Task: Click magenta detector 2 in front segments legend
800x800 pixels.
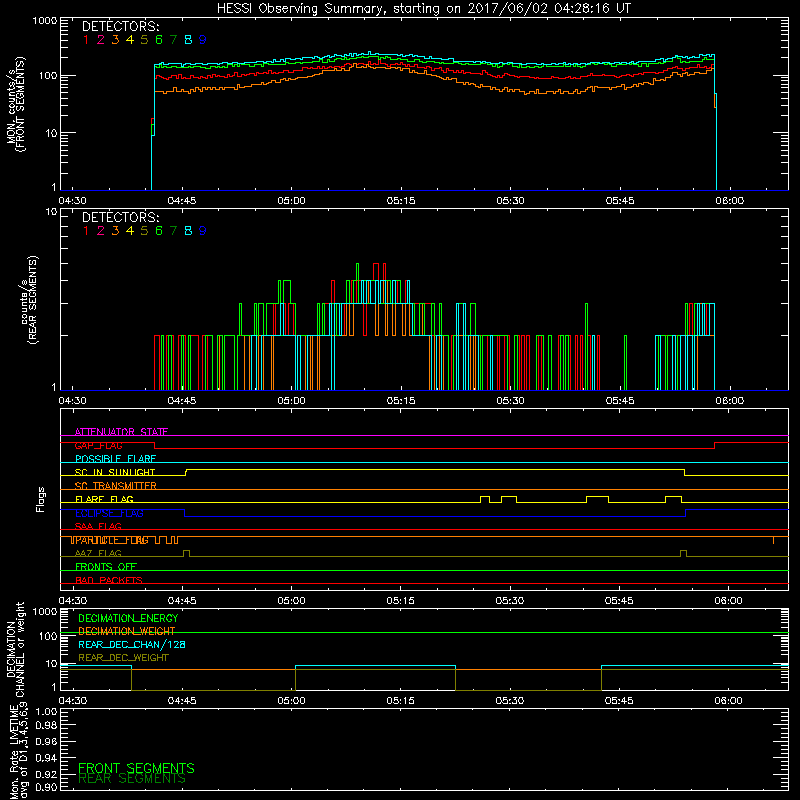Action: click(101, 40)
